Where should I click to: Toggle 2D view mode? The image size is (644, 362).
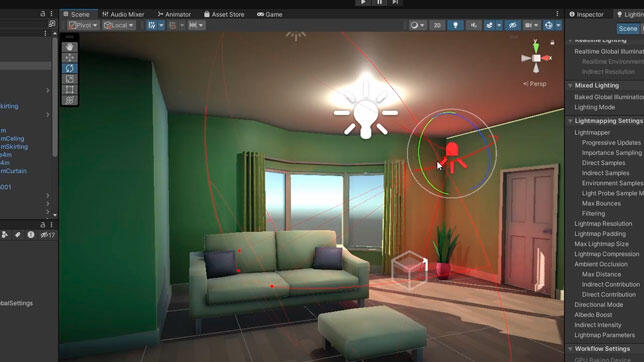point(437,25)
